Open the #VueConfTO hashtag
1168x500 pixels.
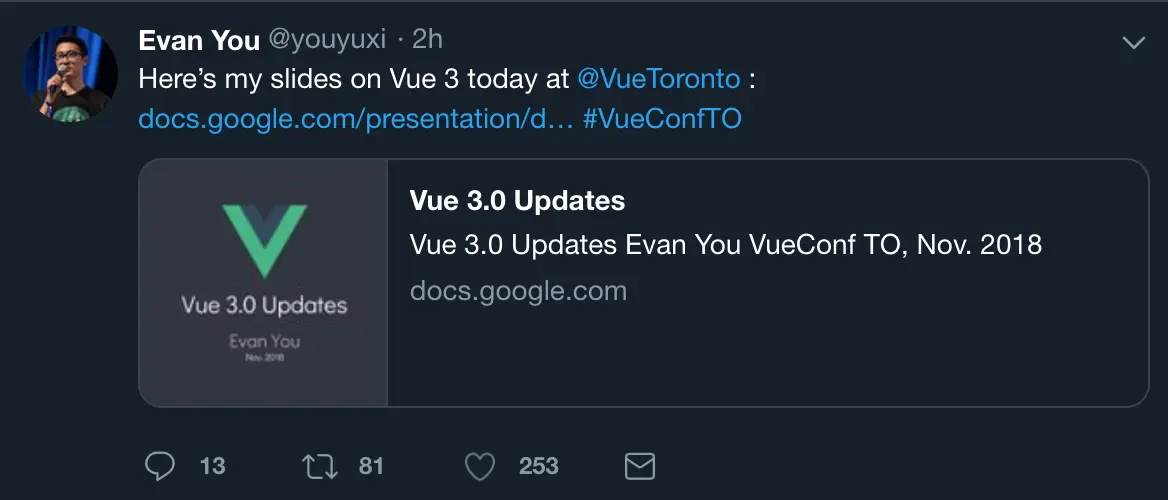(662, 119)
